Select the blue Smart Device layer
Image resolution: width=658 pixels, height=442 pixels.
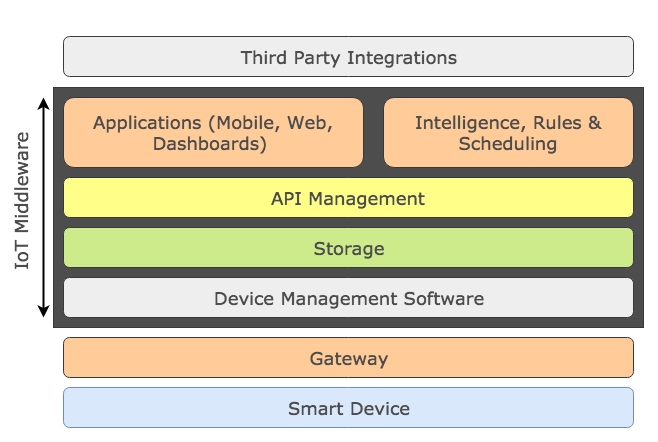point(348,408)
